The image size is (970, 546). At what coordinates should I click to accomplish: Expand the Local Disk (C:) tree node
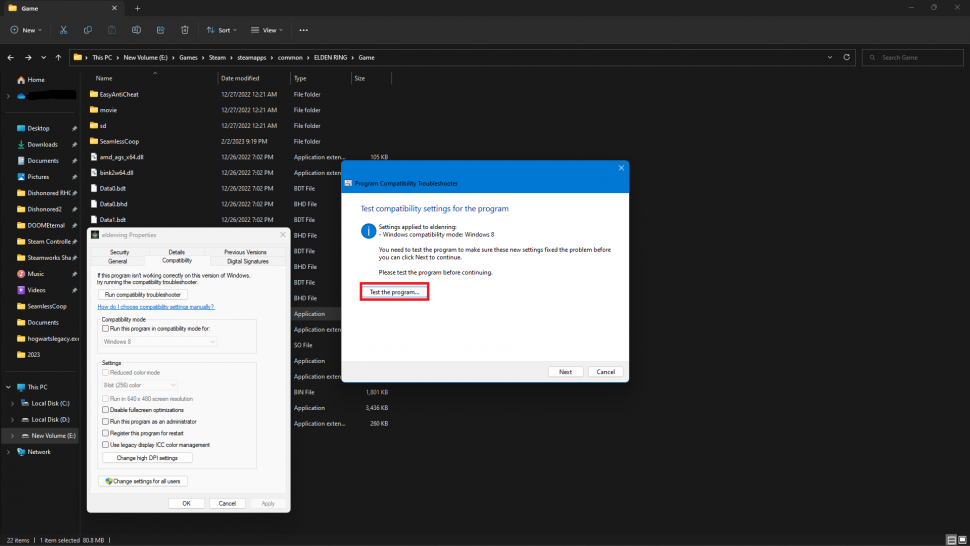pyautogui.click(x=12, y=403)
